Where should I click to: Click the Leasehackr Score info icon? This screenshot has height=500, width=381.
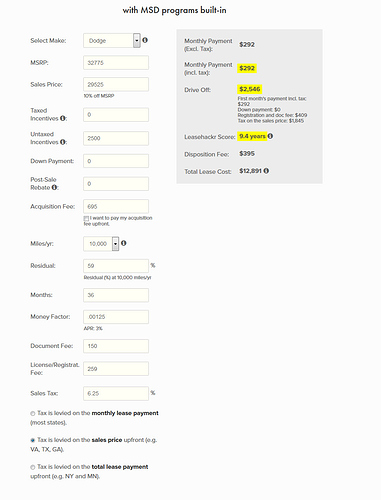coord(270,136)
